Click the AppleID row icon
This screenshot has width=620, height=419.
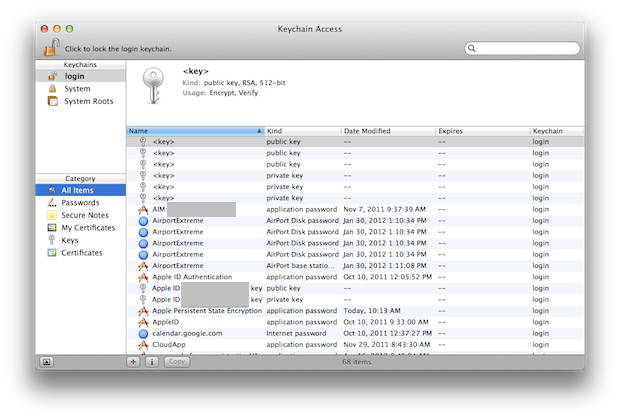143,322
